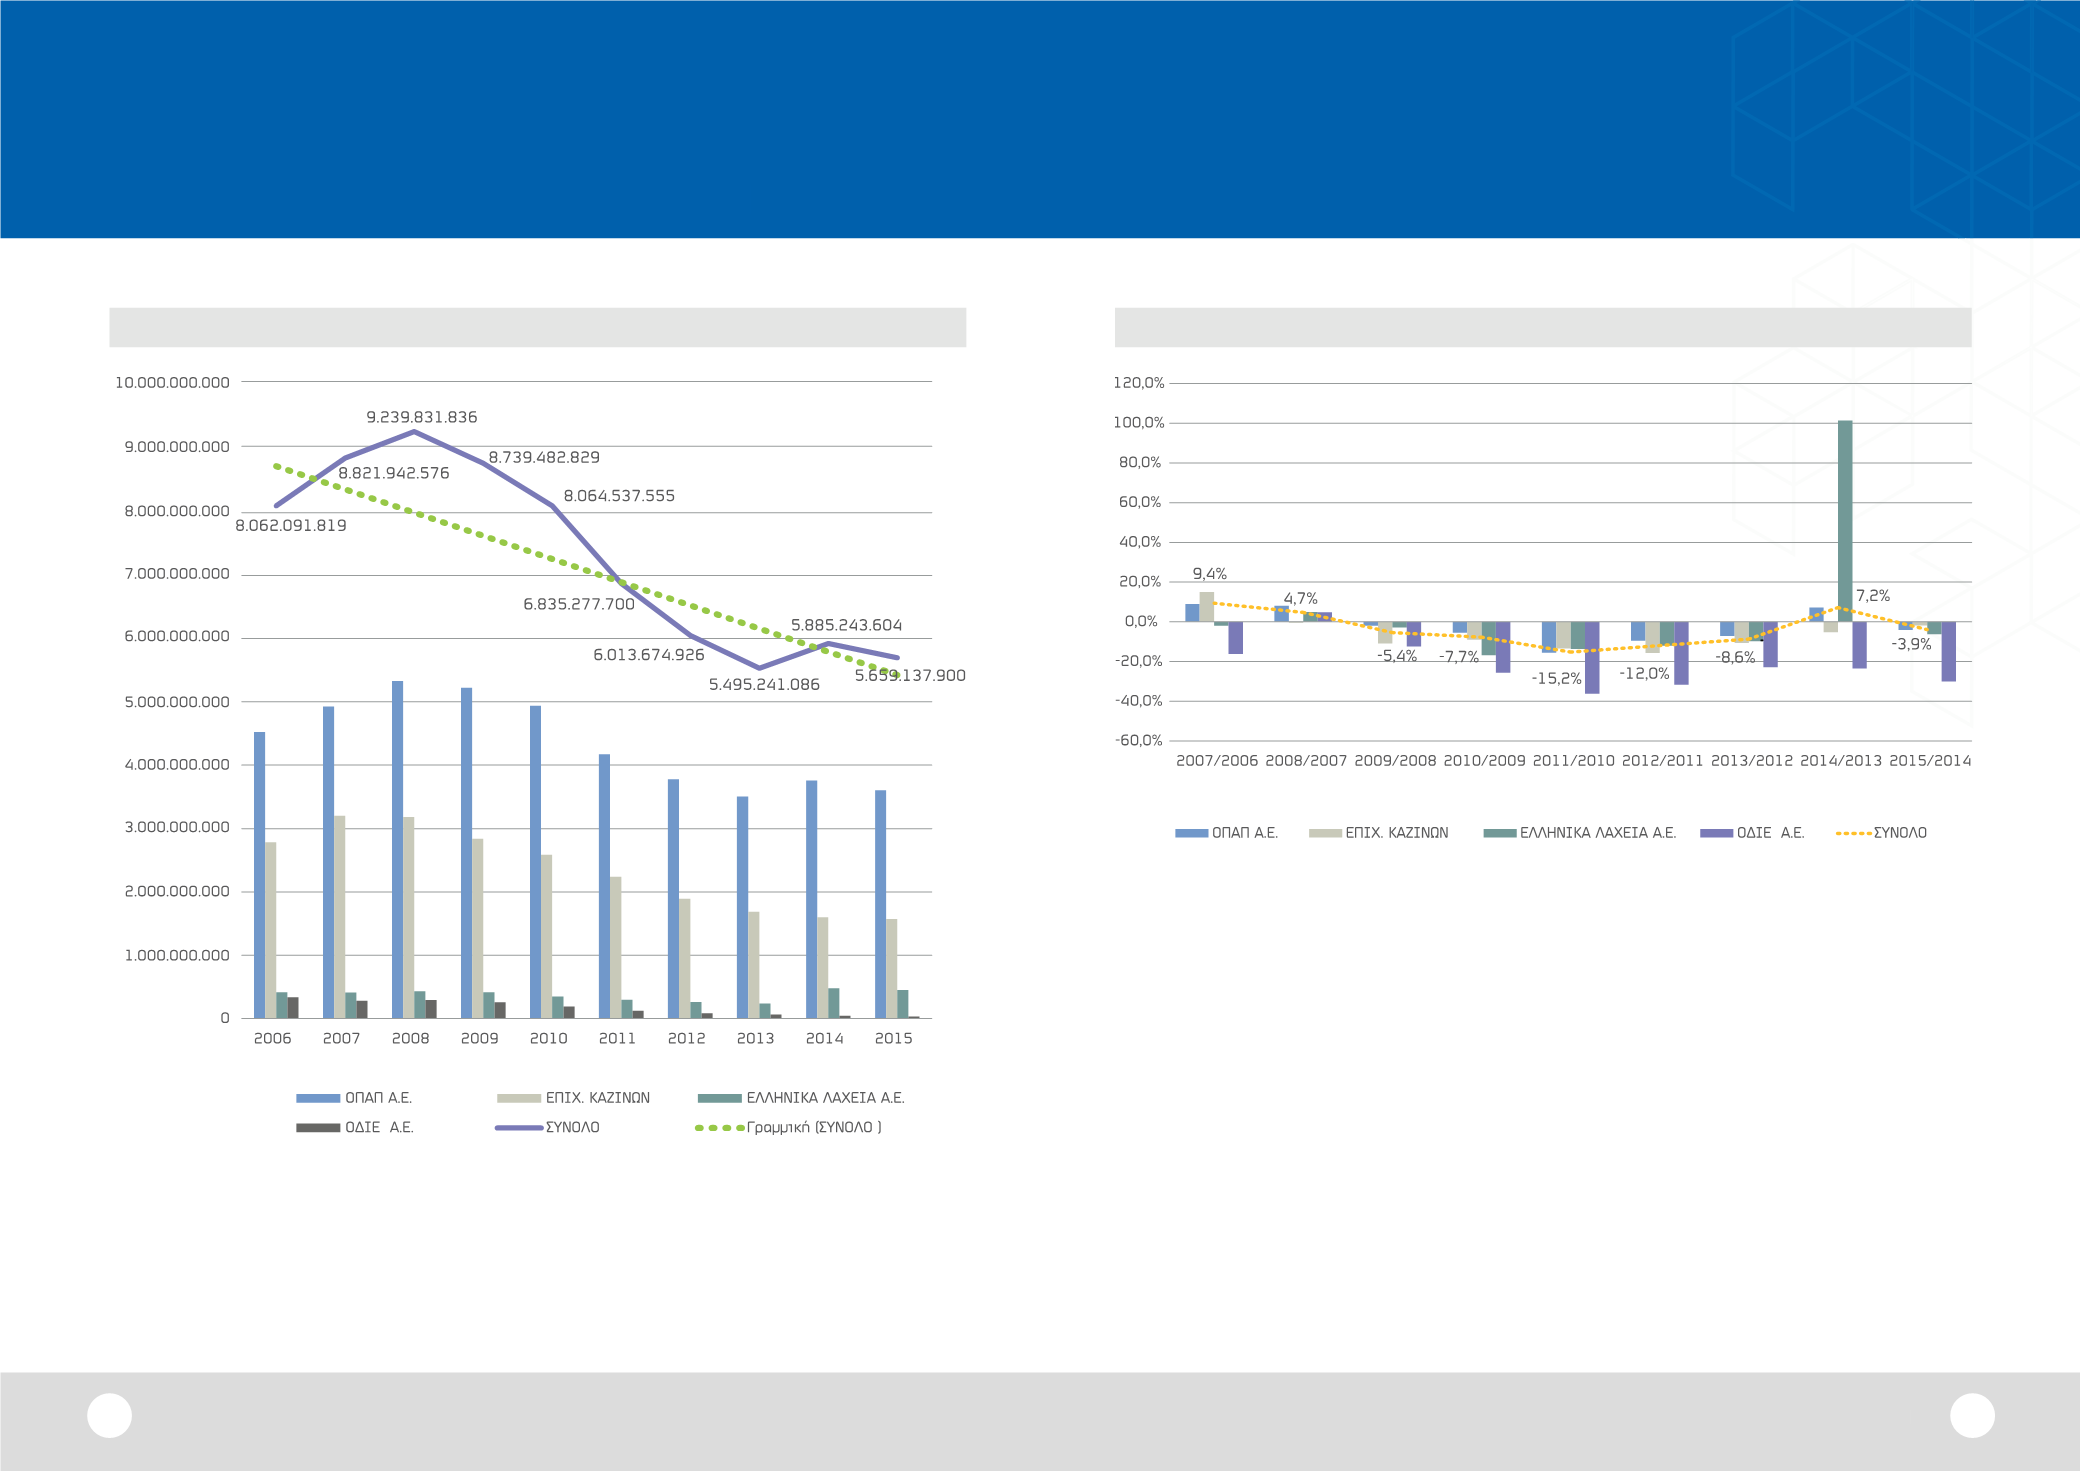Click the data label 8.062.091.819
The width and height of the screenshot is (2080, 1471).
point(291,526)
